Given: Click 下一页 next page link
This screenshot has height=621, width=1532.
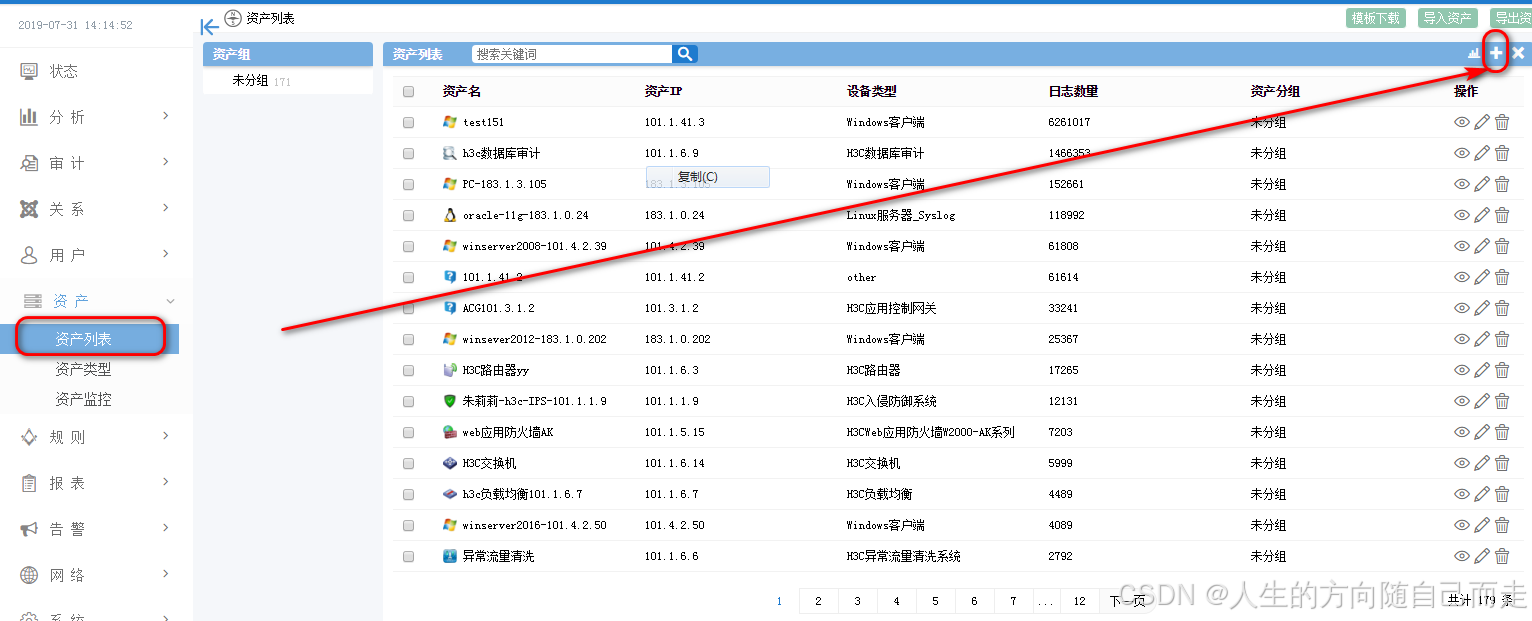Looking at the screenshot, I should pos(1127,601).
